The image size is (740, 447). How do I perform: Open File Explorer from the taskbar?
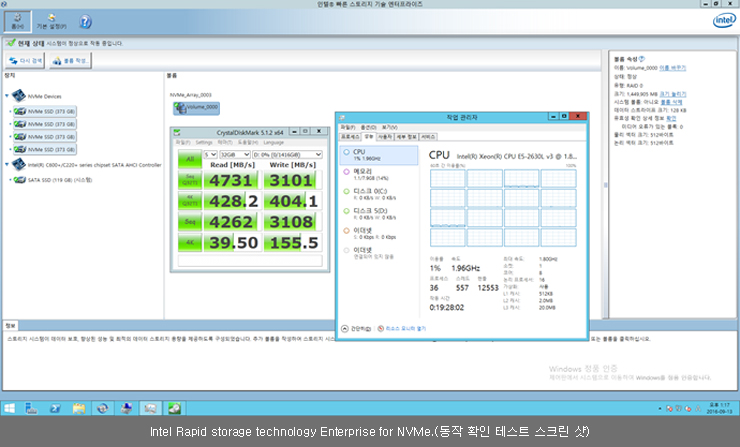click(x=79, y=408)
